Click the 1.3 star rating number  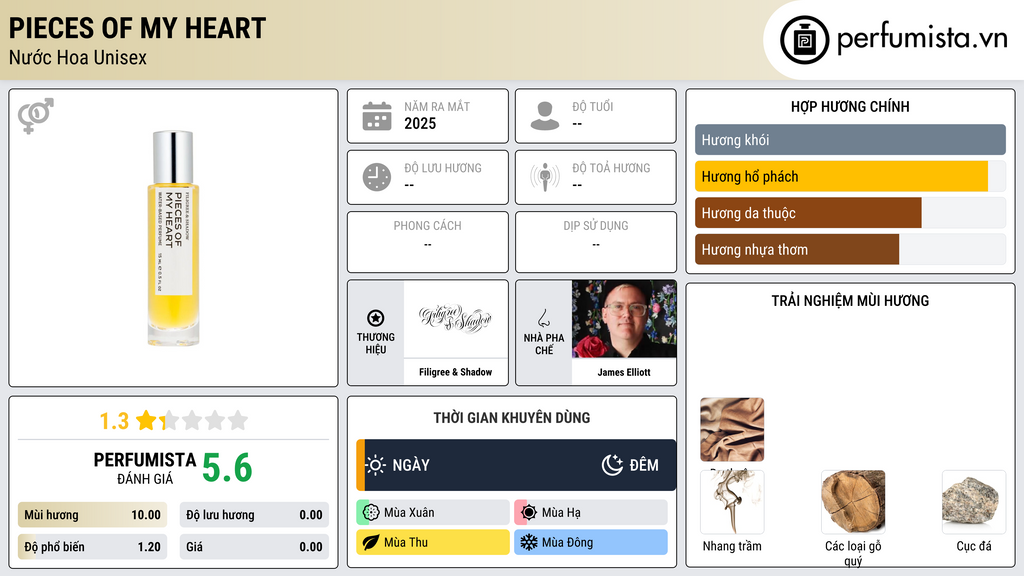coord(114,421)
